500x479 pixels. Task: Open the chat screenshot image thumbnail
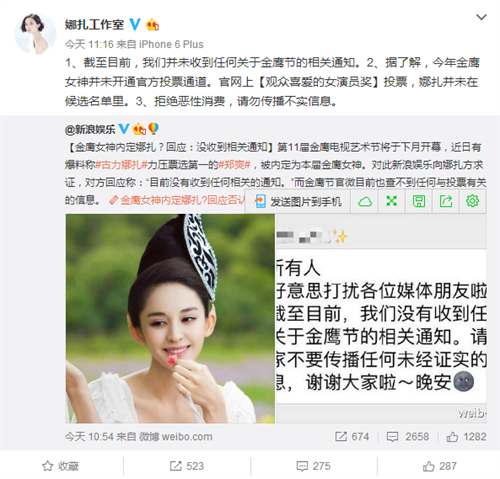[x=381, y=319]
